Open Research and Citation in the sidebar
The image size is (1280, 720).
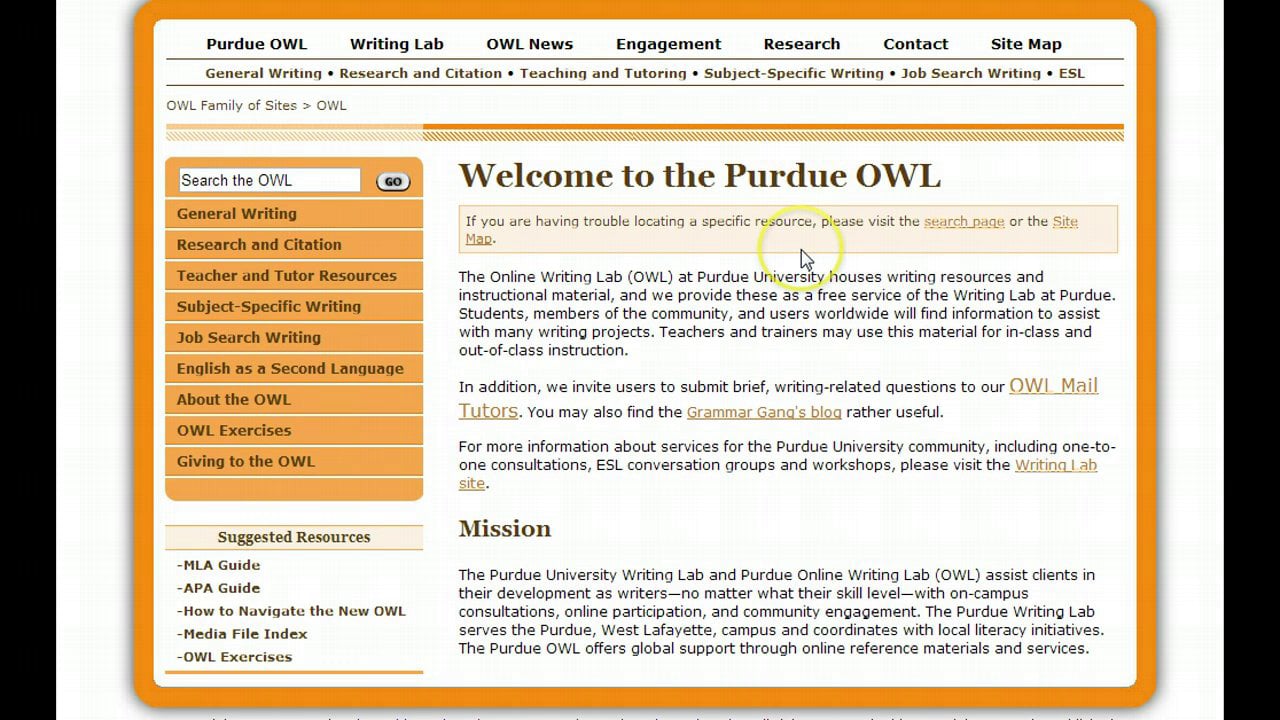(x=294, y=245)
